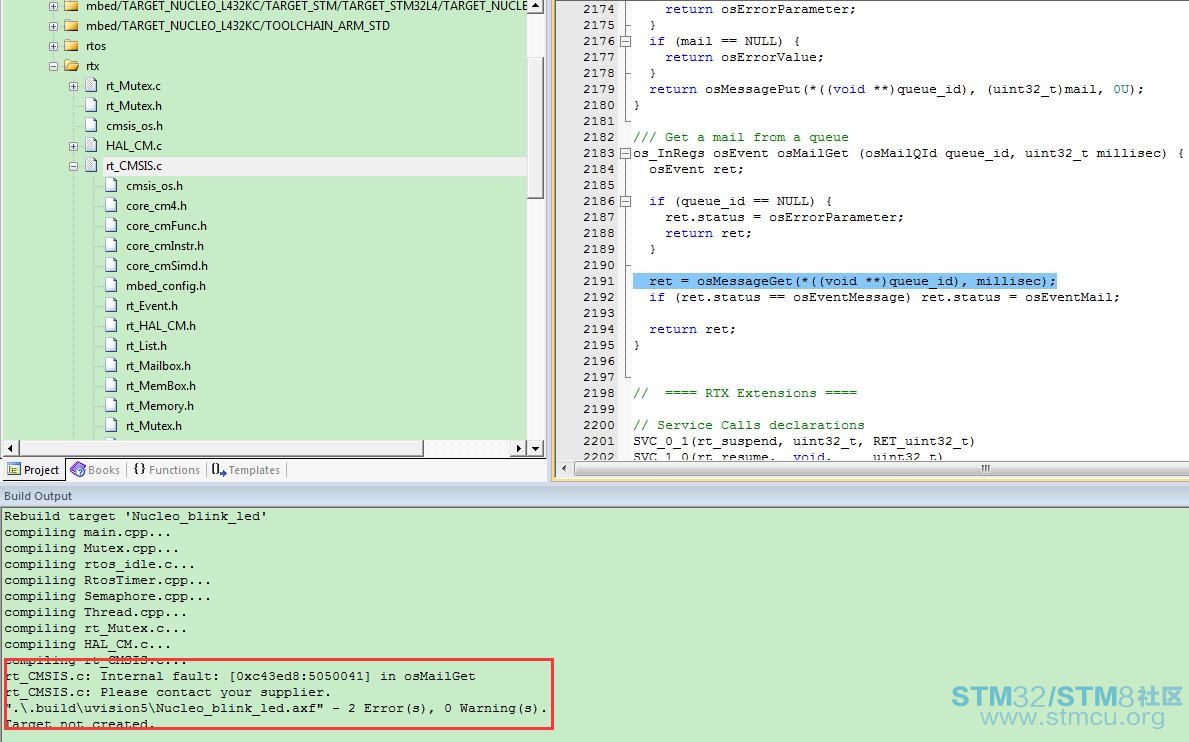This screenshot has height=742, width=1189.
Task: Click the Books tab icon
Action: pos(77,470)
